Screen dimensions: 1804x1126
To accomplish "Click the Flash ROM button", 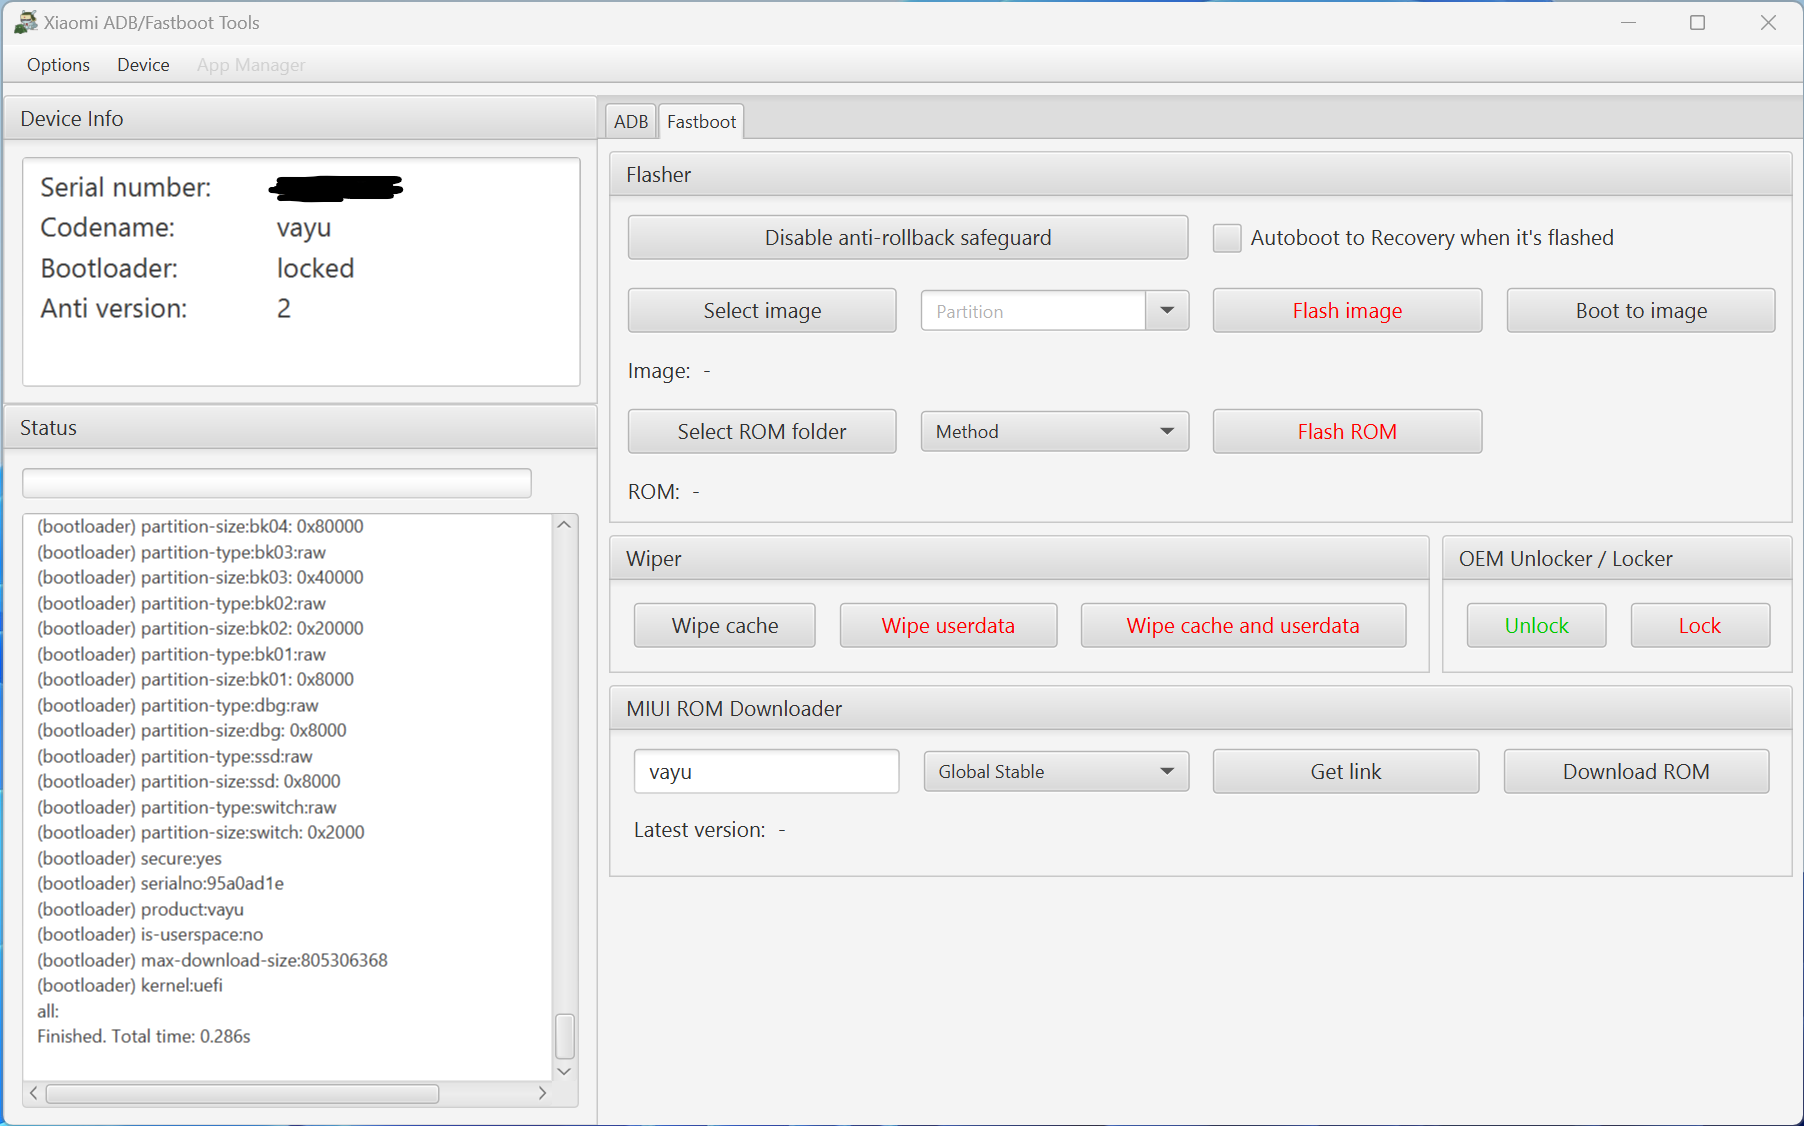I will coord(1346,432).
